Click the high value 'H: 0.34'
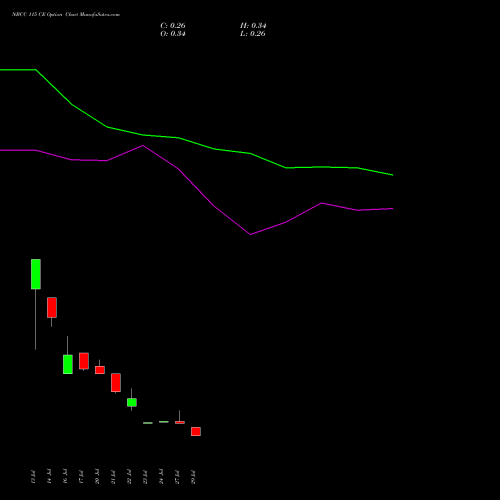The image size is (500, 500). [x=253, y=26]
